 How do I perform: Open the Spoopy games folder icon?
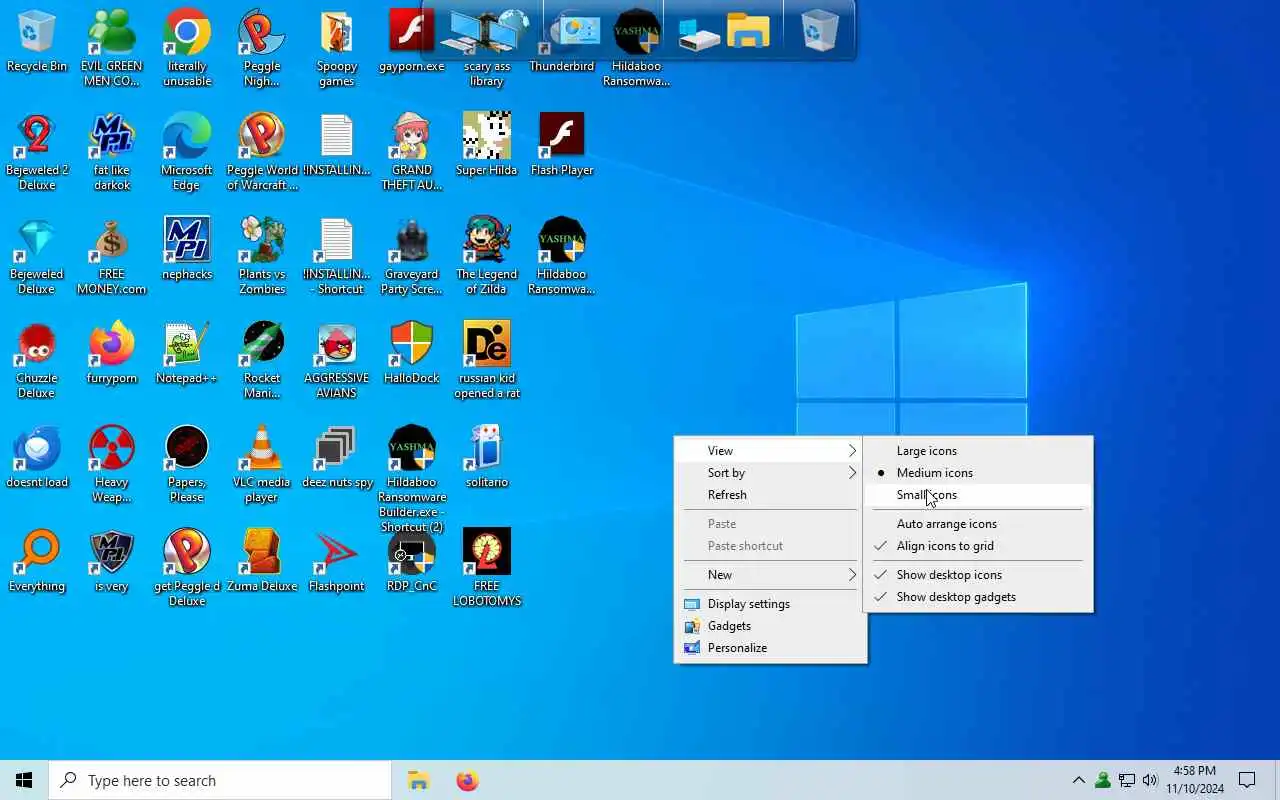coord(337,48)
